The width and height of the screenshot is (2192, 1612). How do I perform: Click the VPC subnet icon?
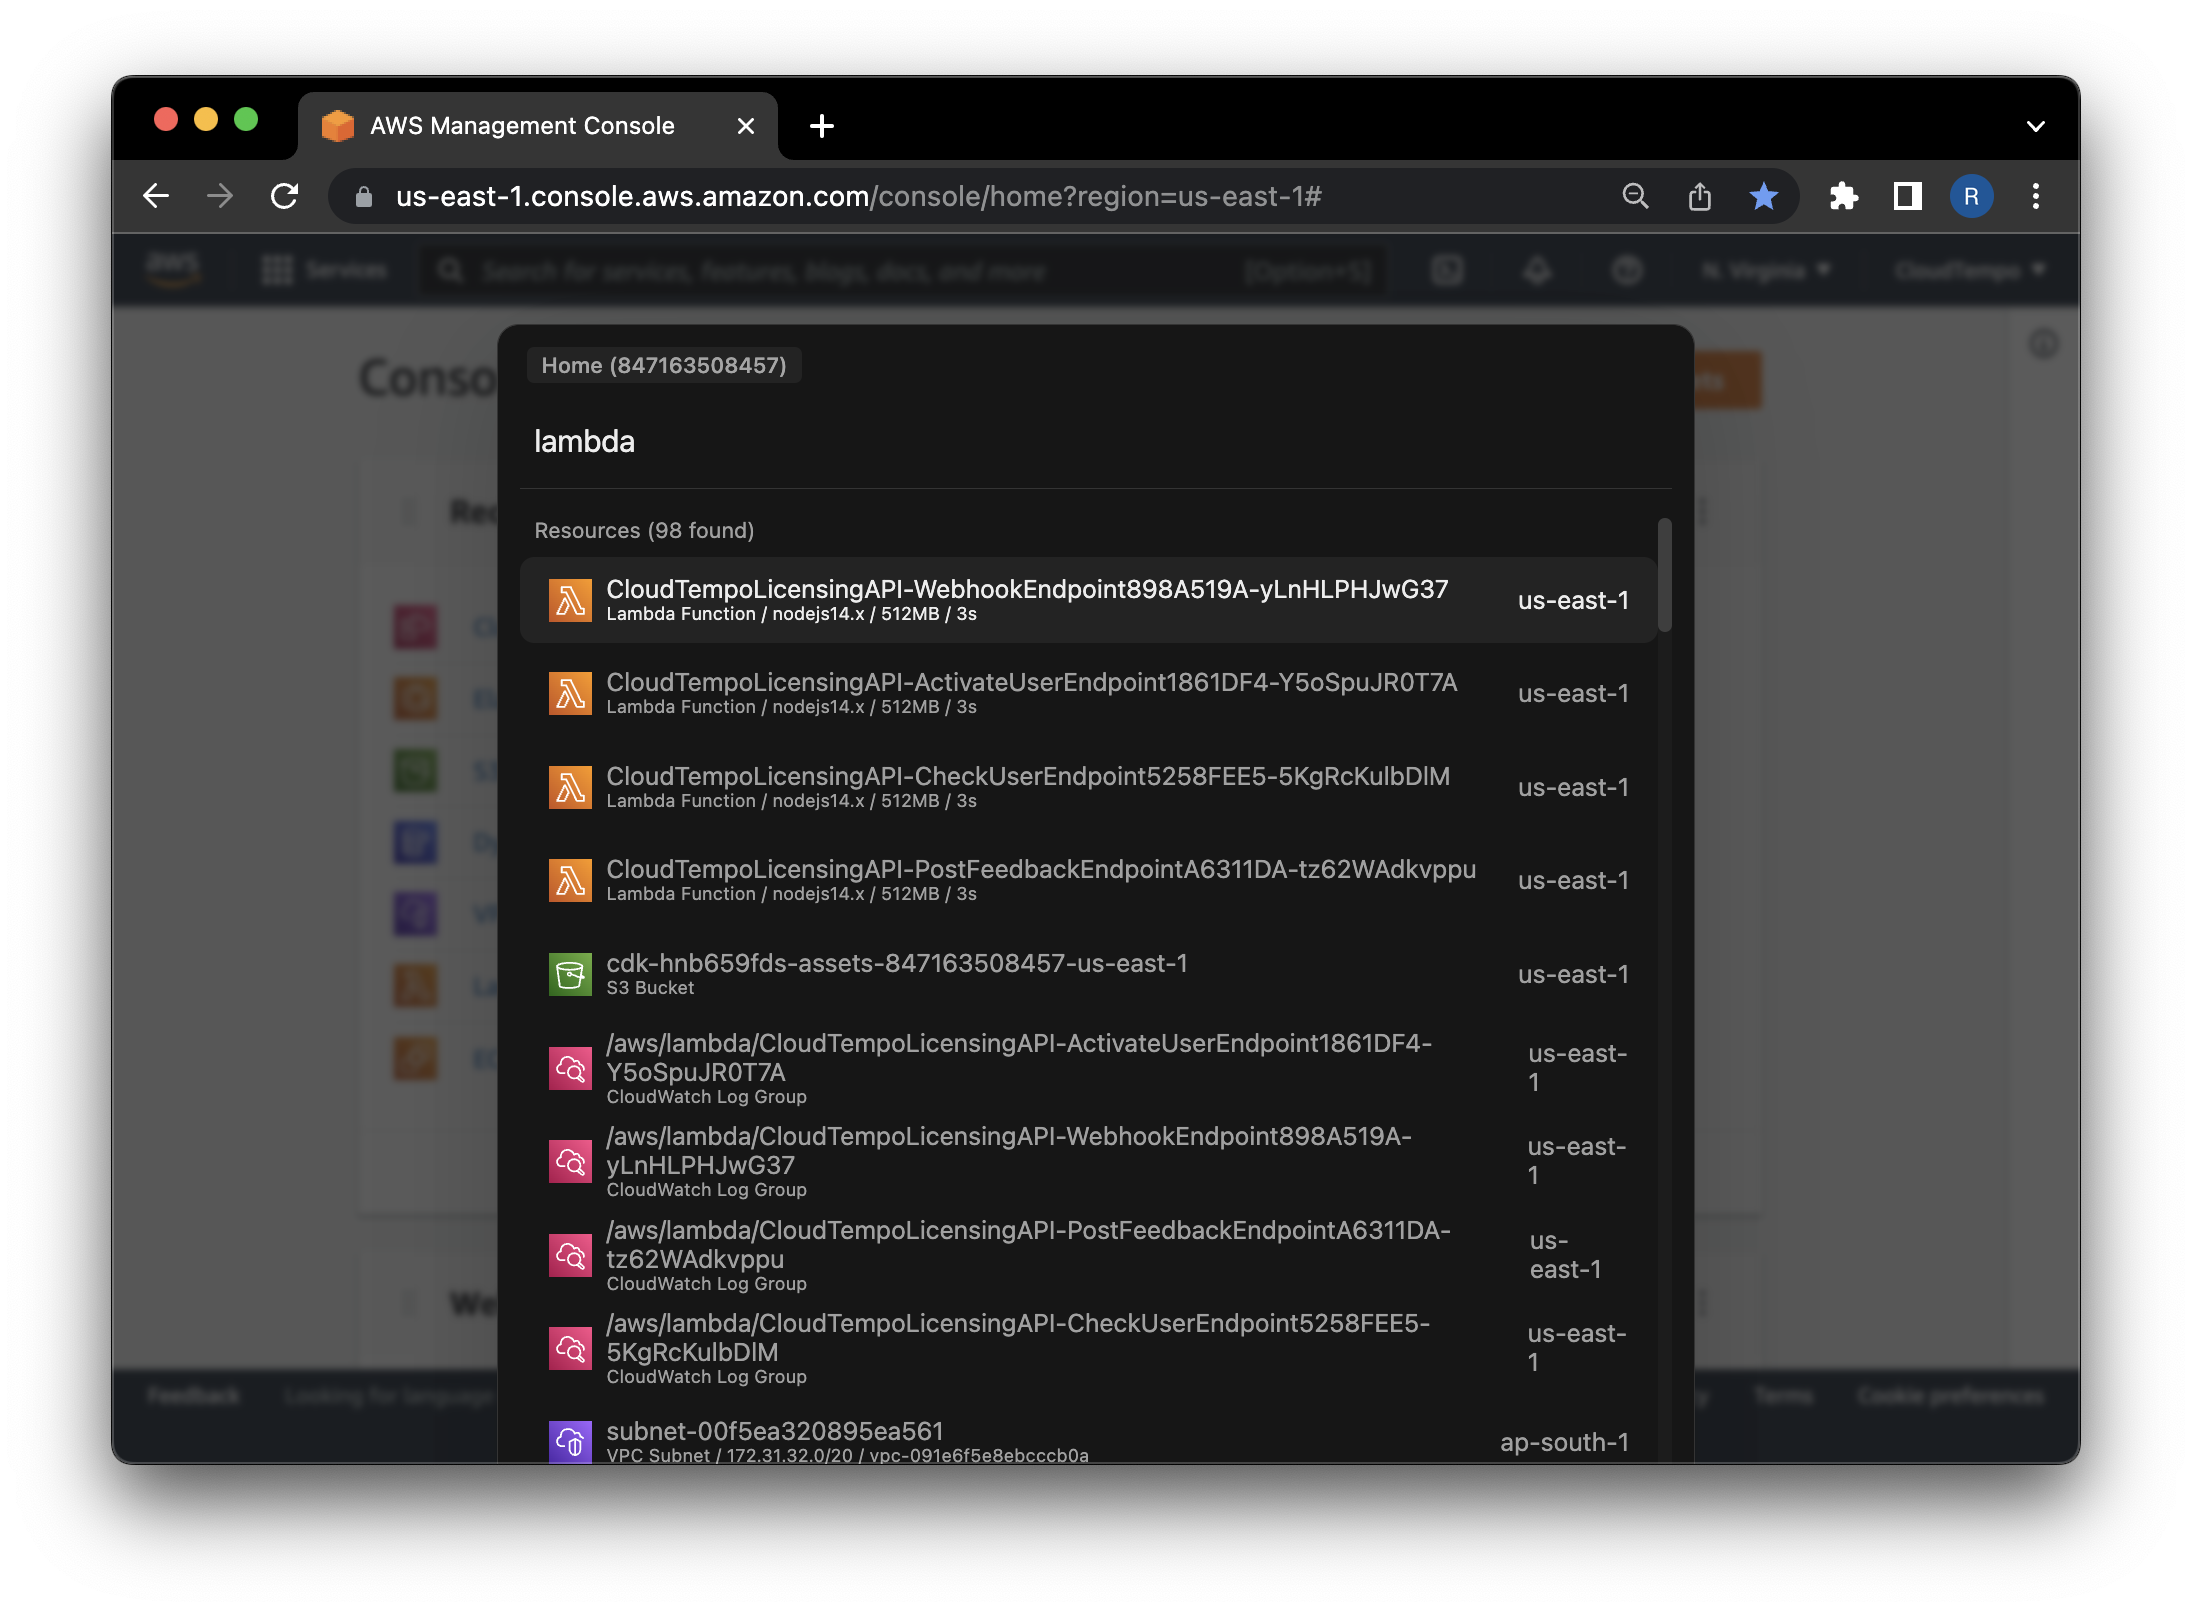(x=570, y=1441)
